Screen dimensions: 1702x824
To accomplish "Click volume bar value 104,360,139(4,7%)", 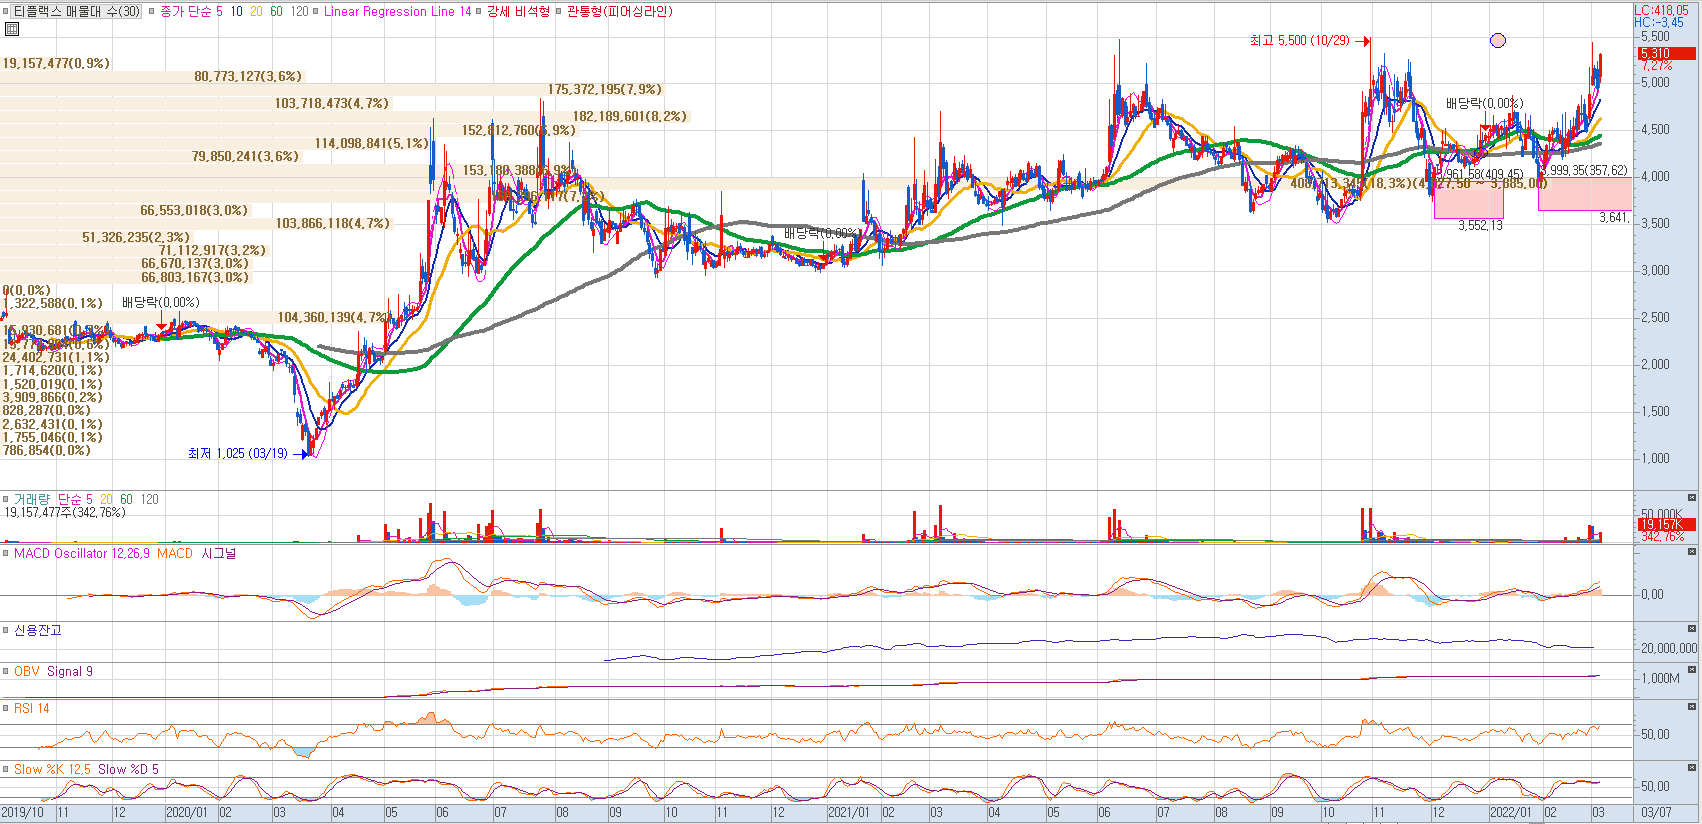I will (x=335, y=318).
